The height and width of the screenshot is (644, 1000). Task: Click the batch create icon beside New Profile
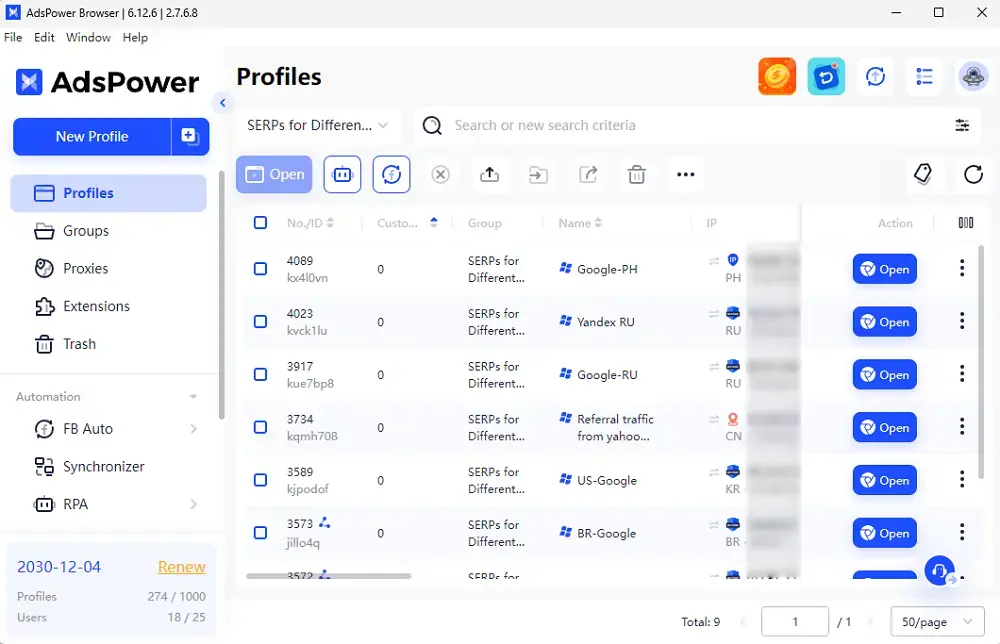click(190, 136)
